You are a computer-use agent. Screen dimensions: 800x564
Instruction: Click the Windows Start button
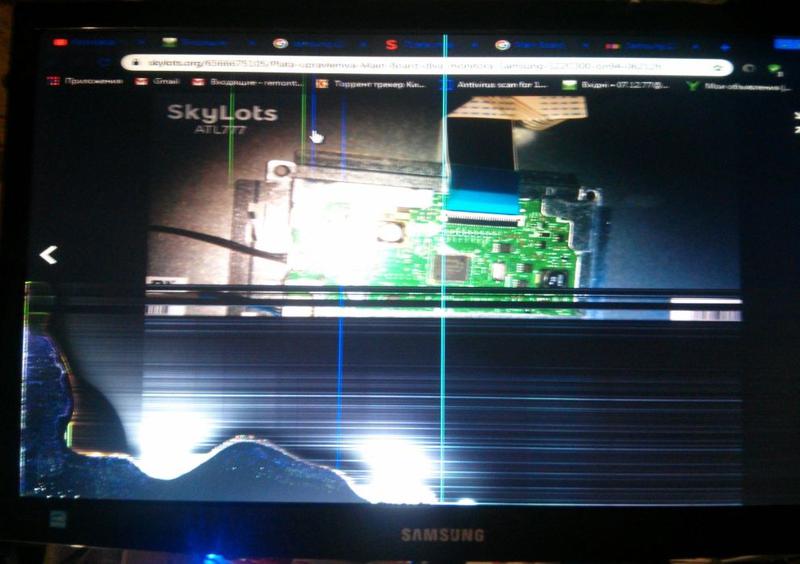57,519
